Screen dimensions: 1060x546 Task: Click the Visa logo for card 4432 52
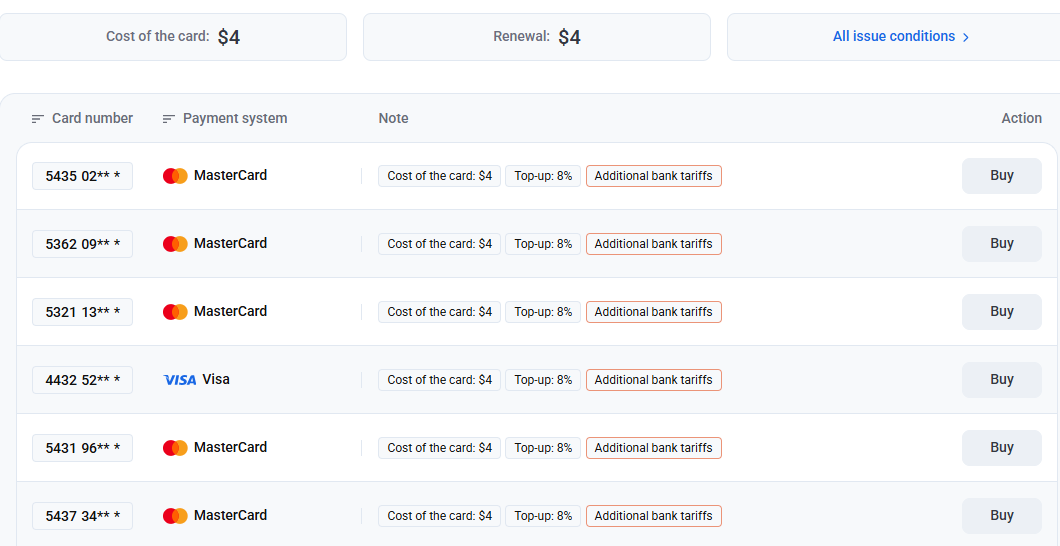[180, 380]
